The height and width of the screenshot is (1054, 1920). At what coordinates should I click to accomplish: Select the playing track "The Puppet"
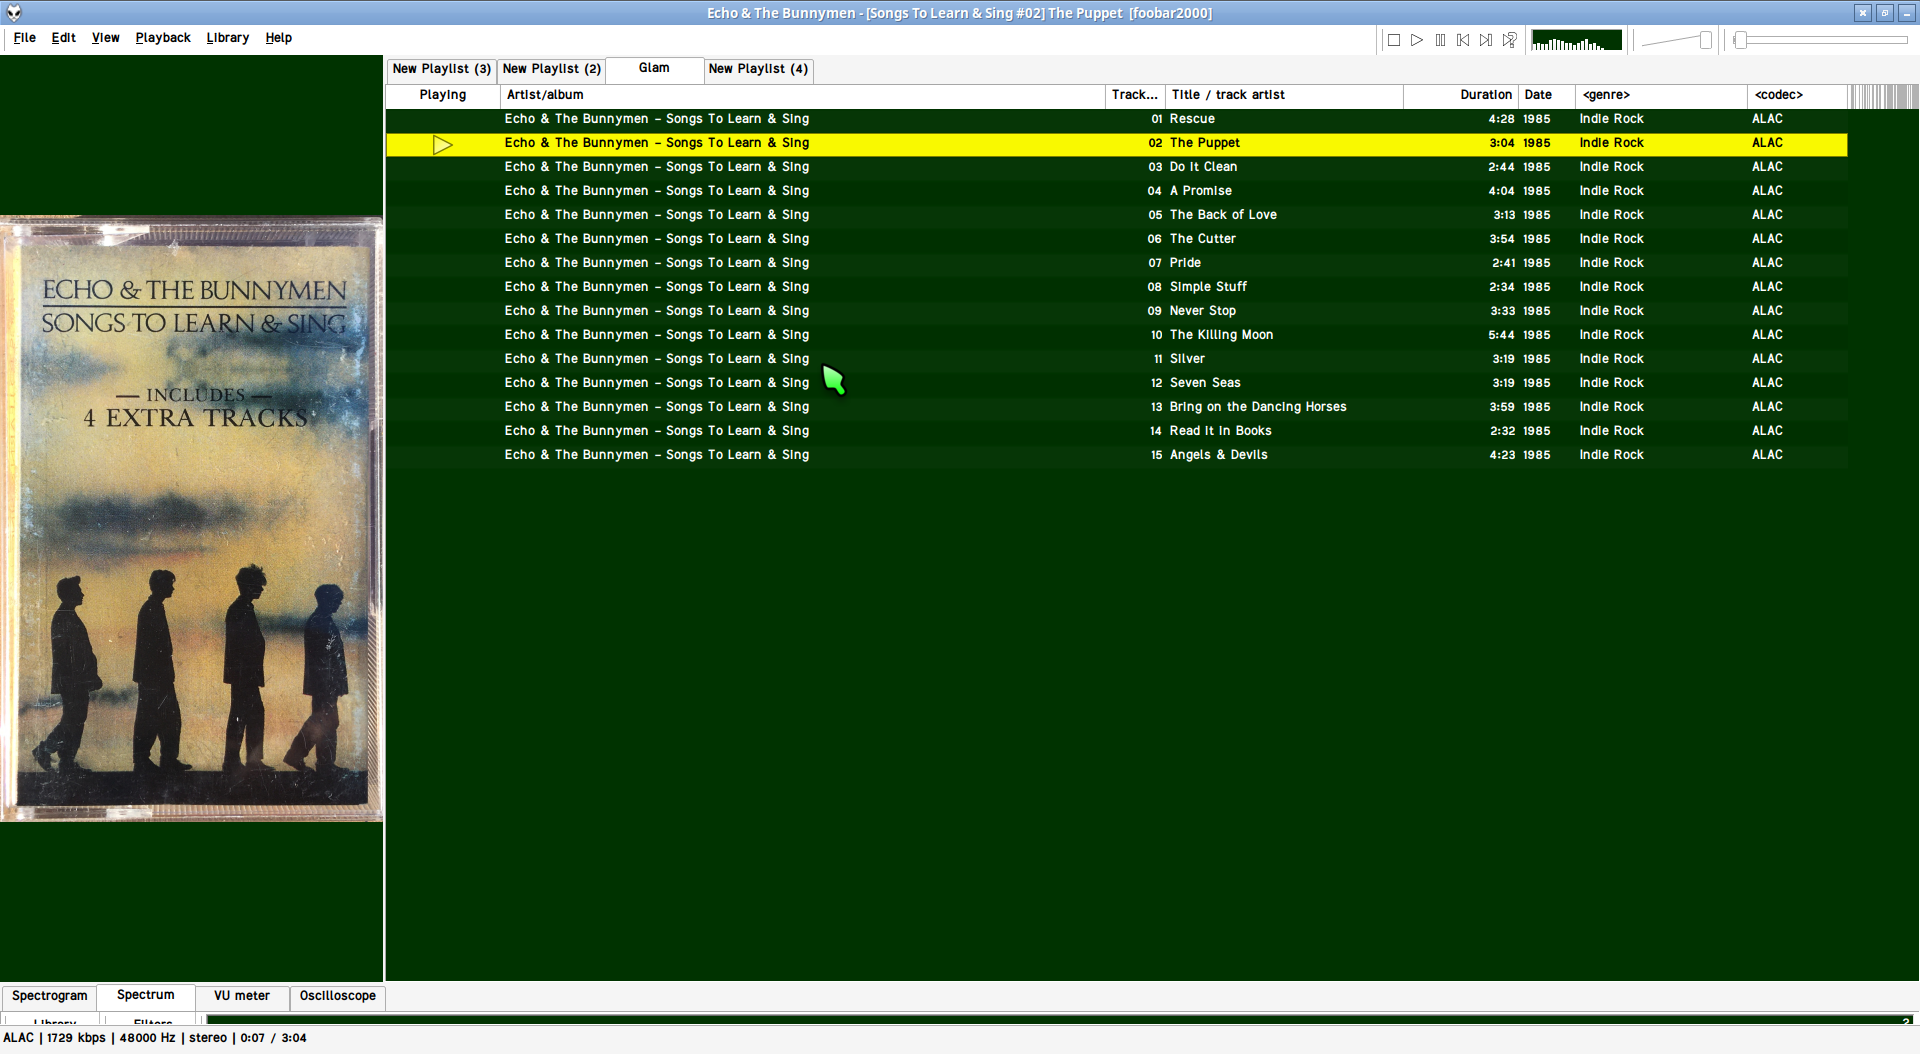click(x=1116, y=143)
